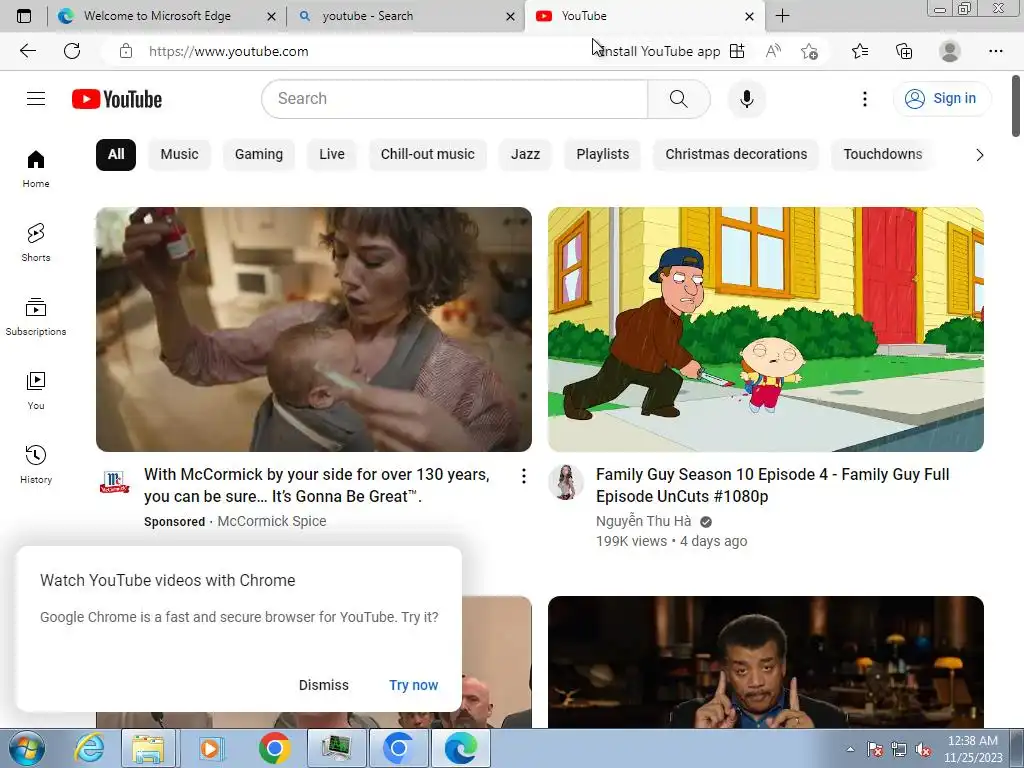Open Windows Explorer folder in taskbar
Screen dimensions: 1024x768
(x=148, y=748)
